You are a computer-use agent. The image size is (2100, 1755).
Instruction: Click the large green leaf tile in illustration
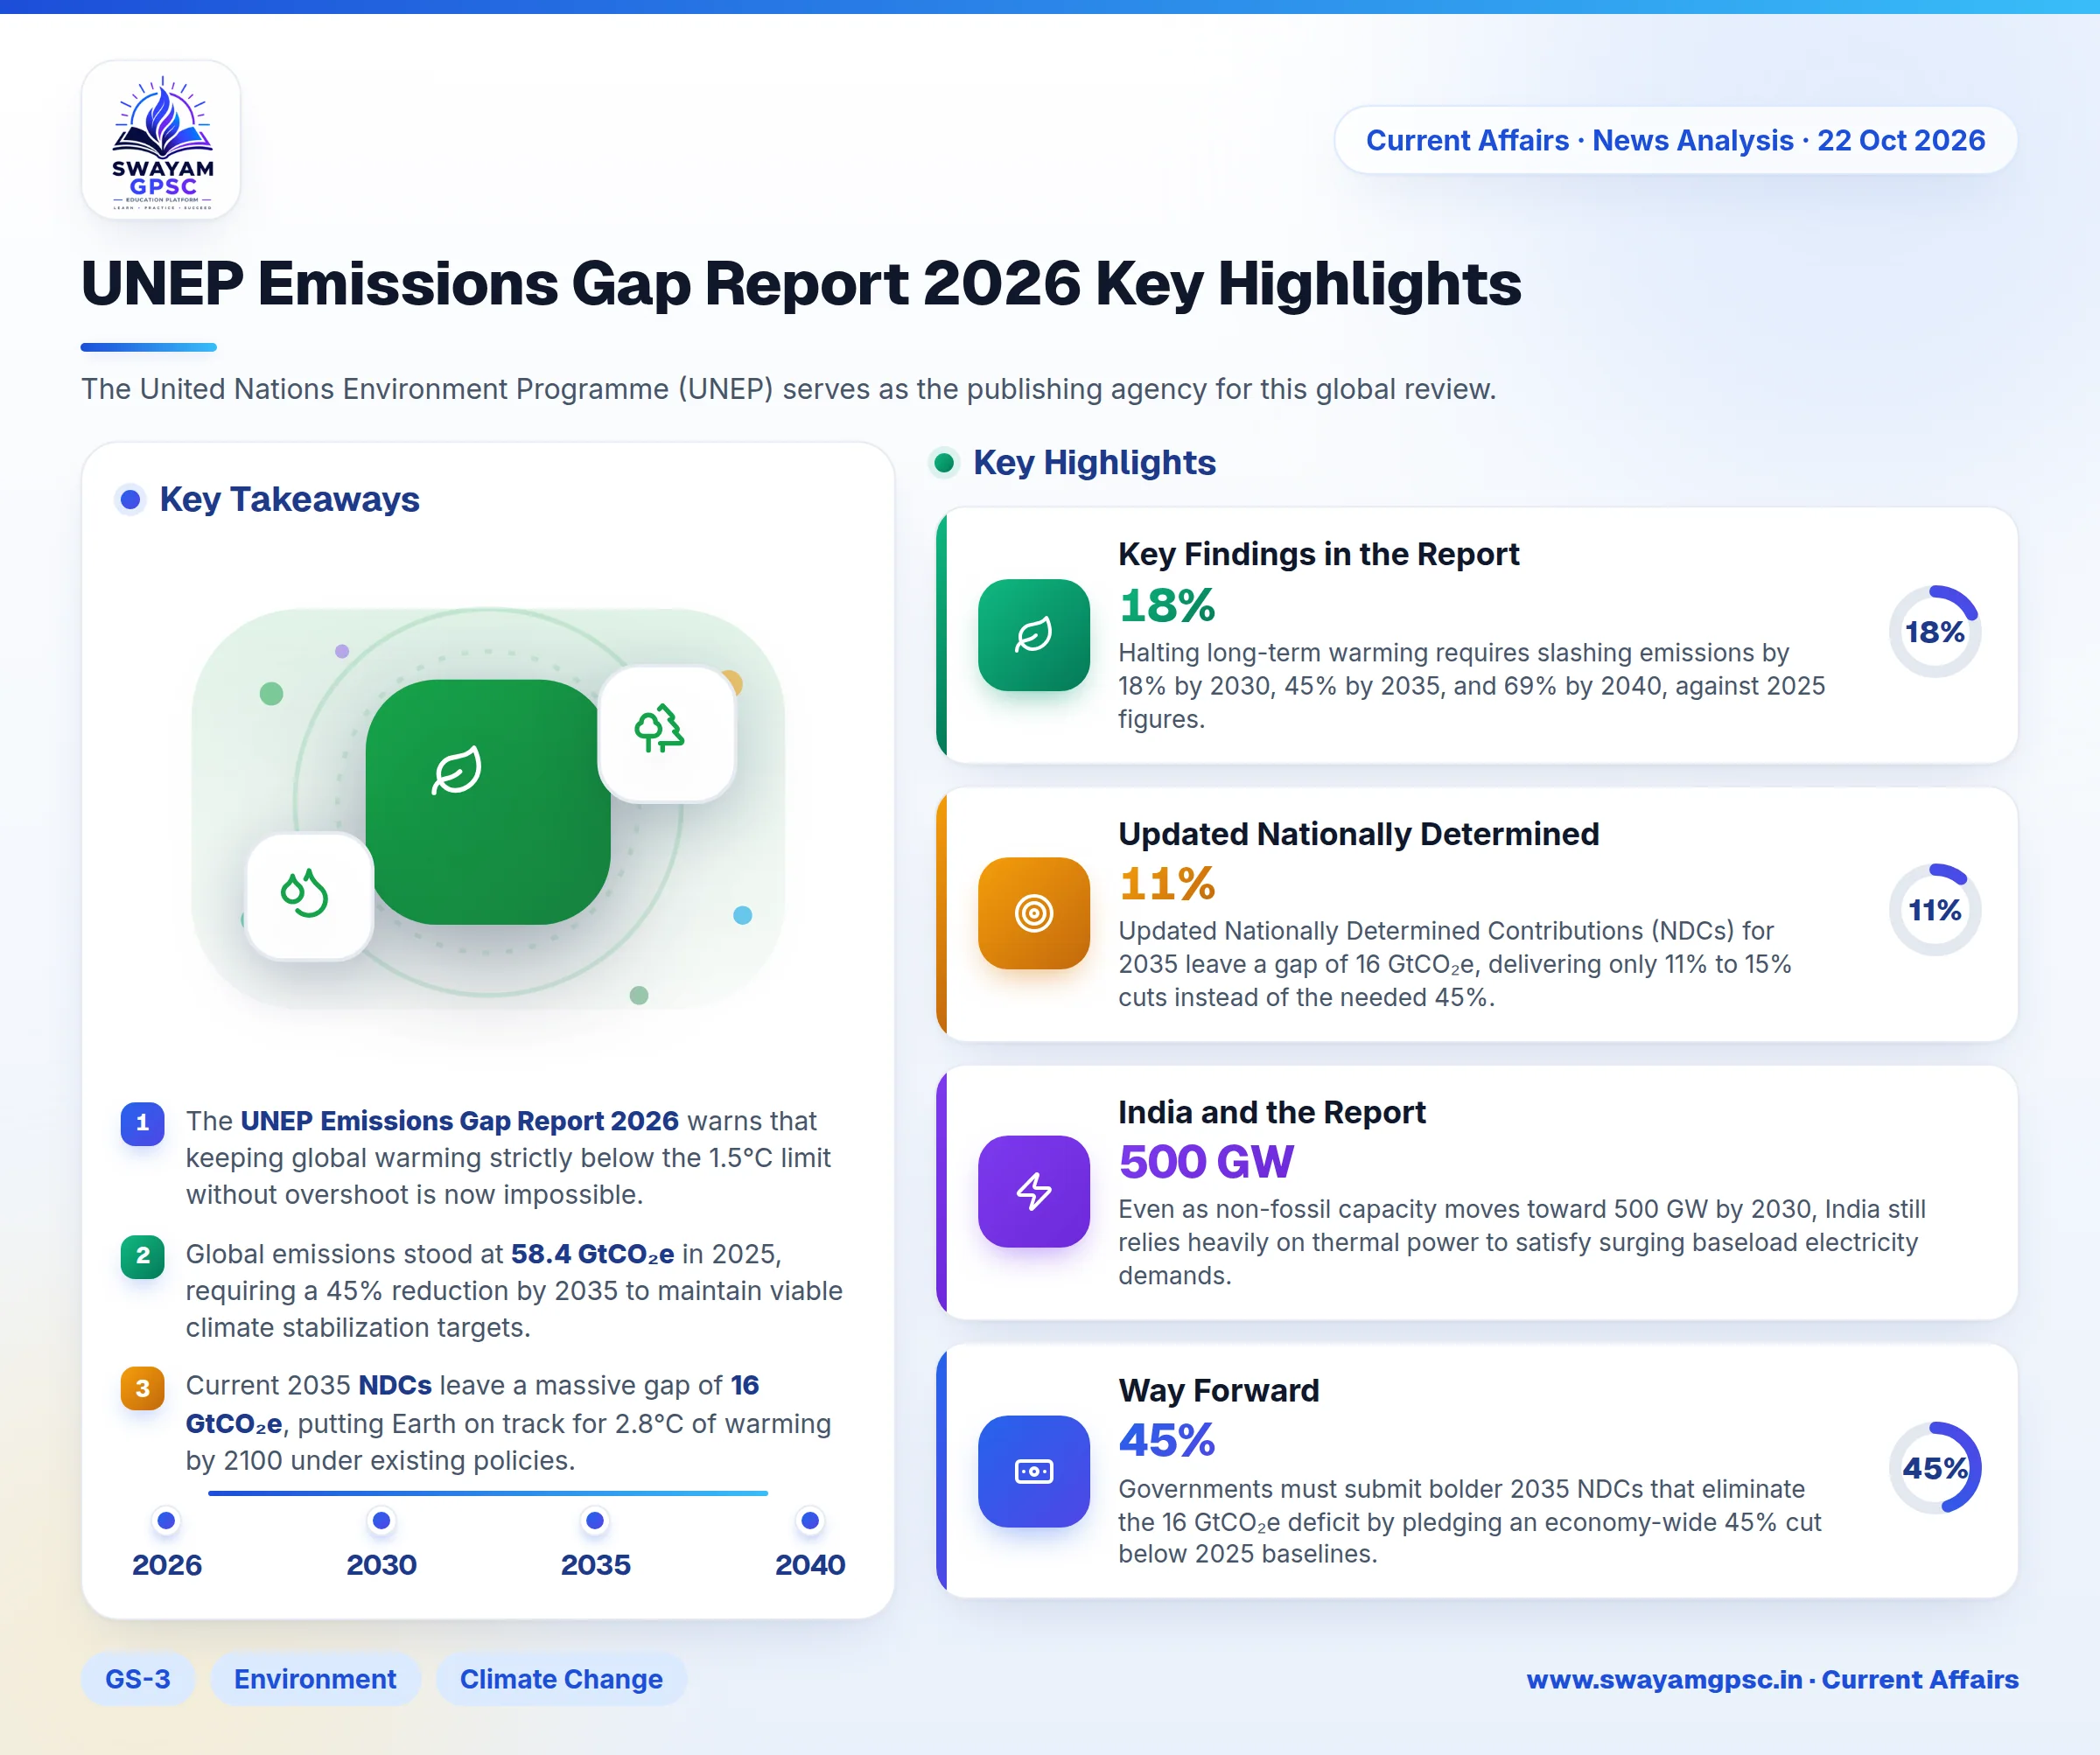click(x=488, y=801)
